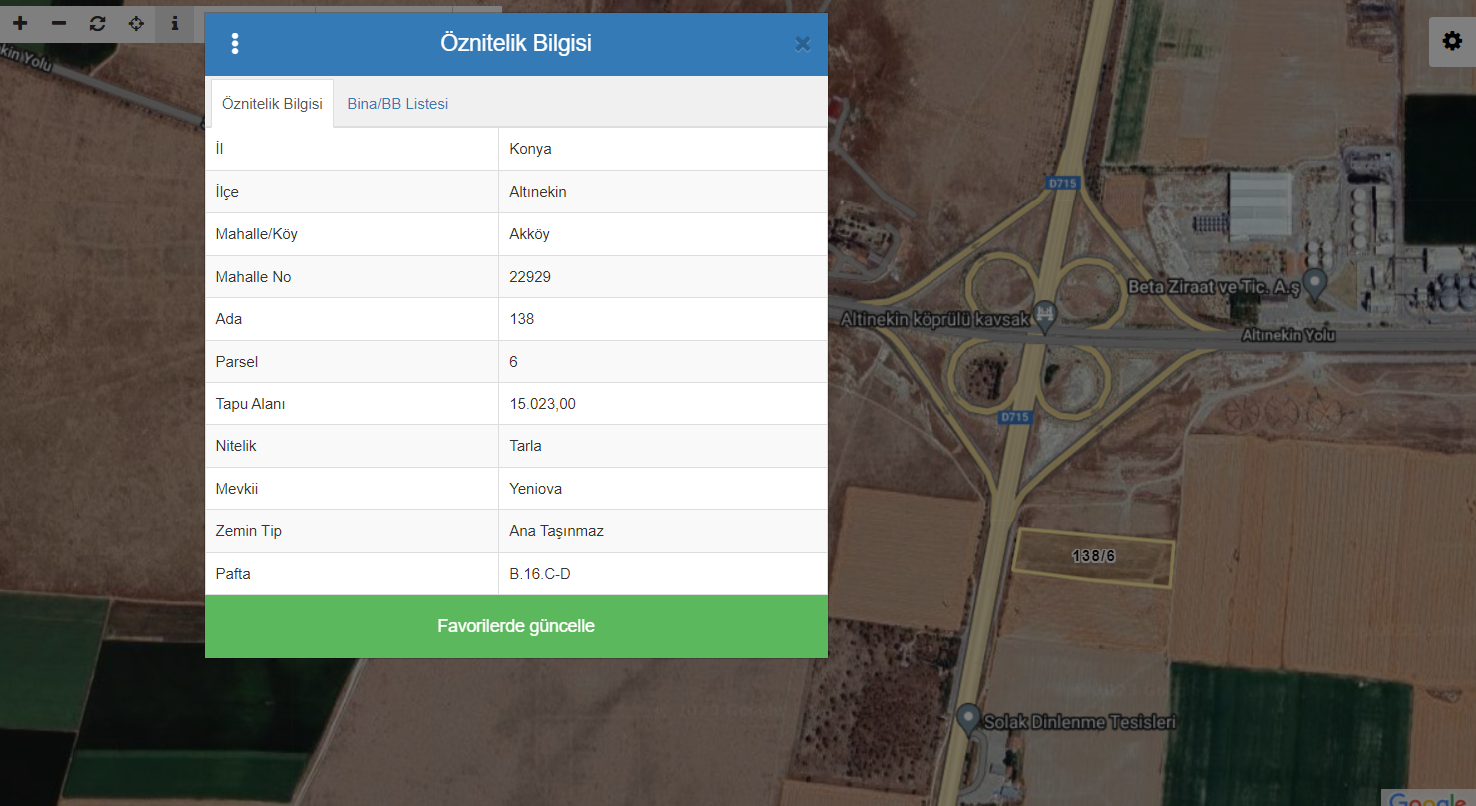
Task: Open the three-dot menu in dialog header
Action: (x=235, y=44)
